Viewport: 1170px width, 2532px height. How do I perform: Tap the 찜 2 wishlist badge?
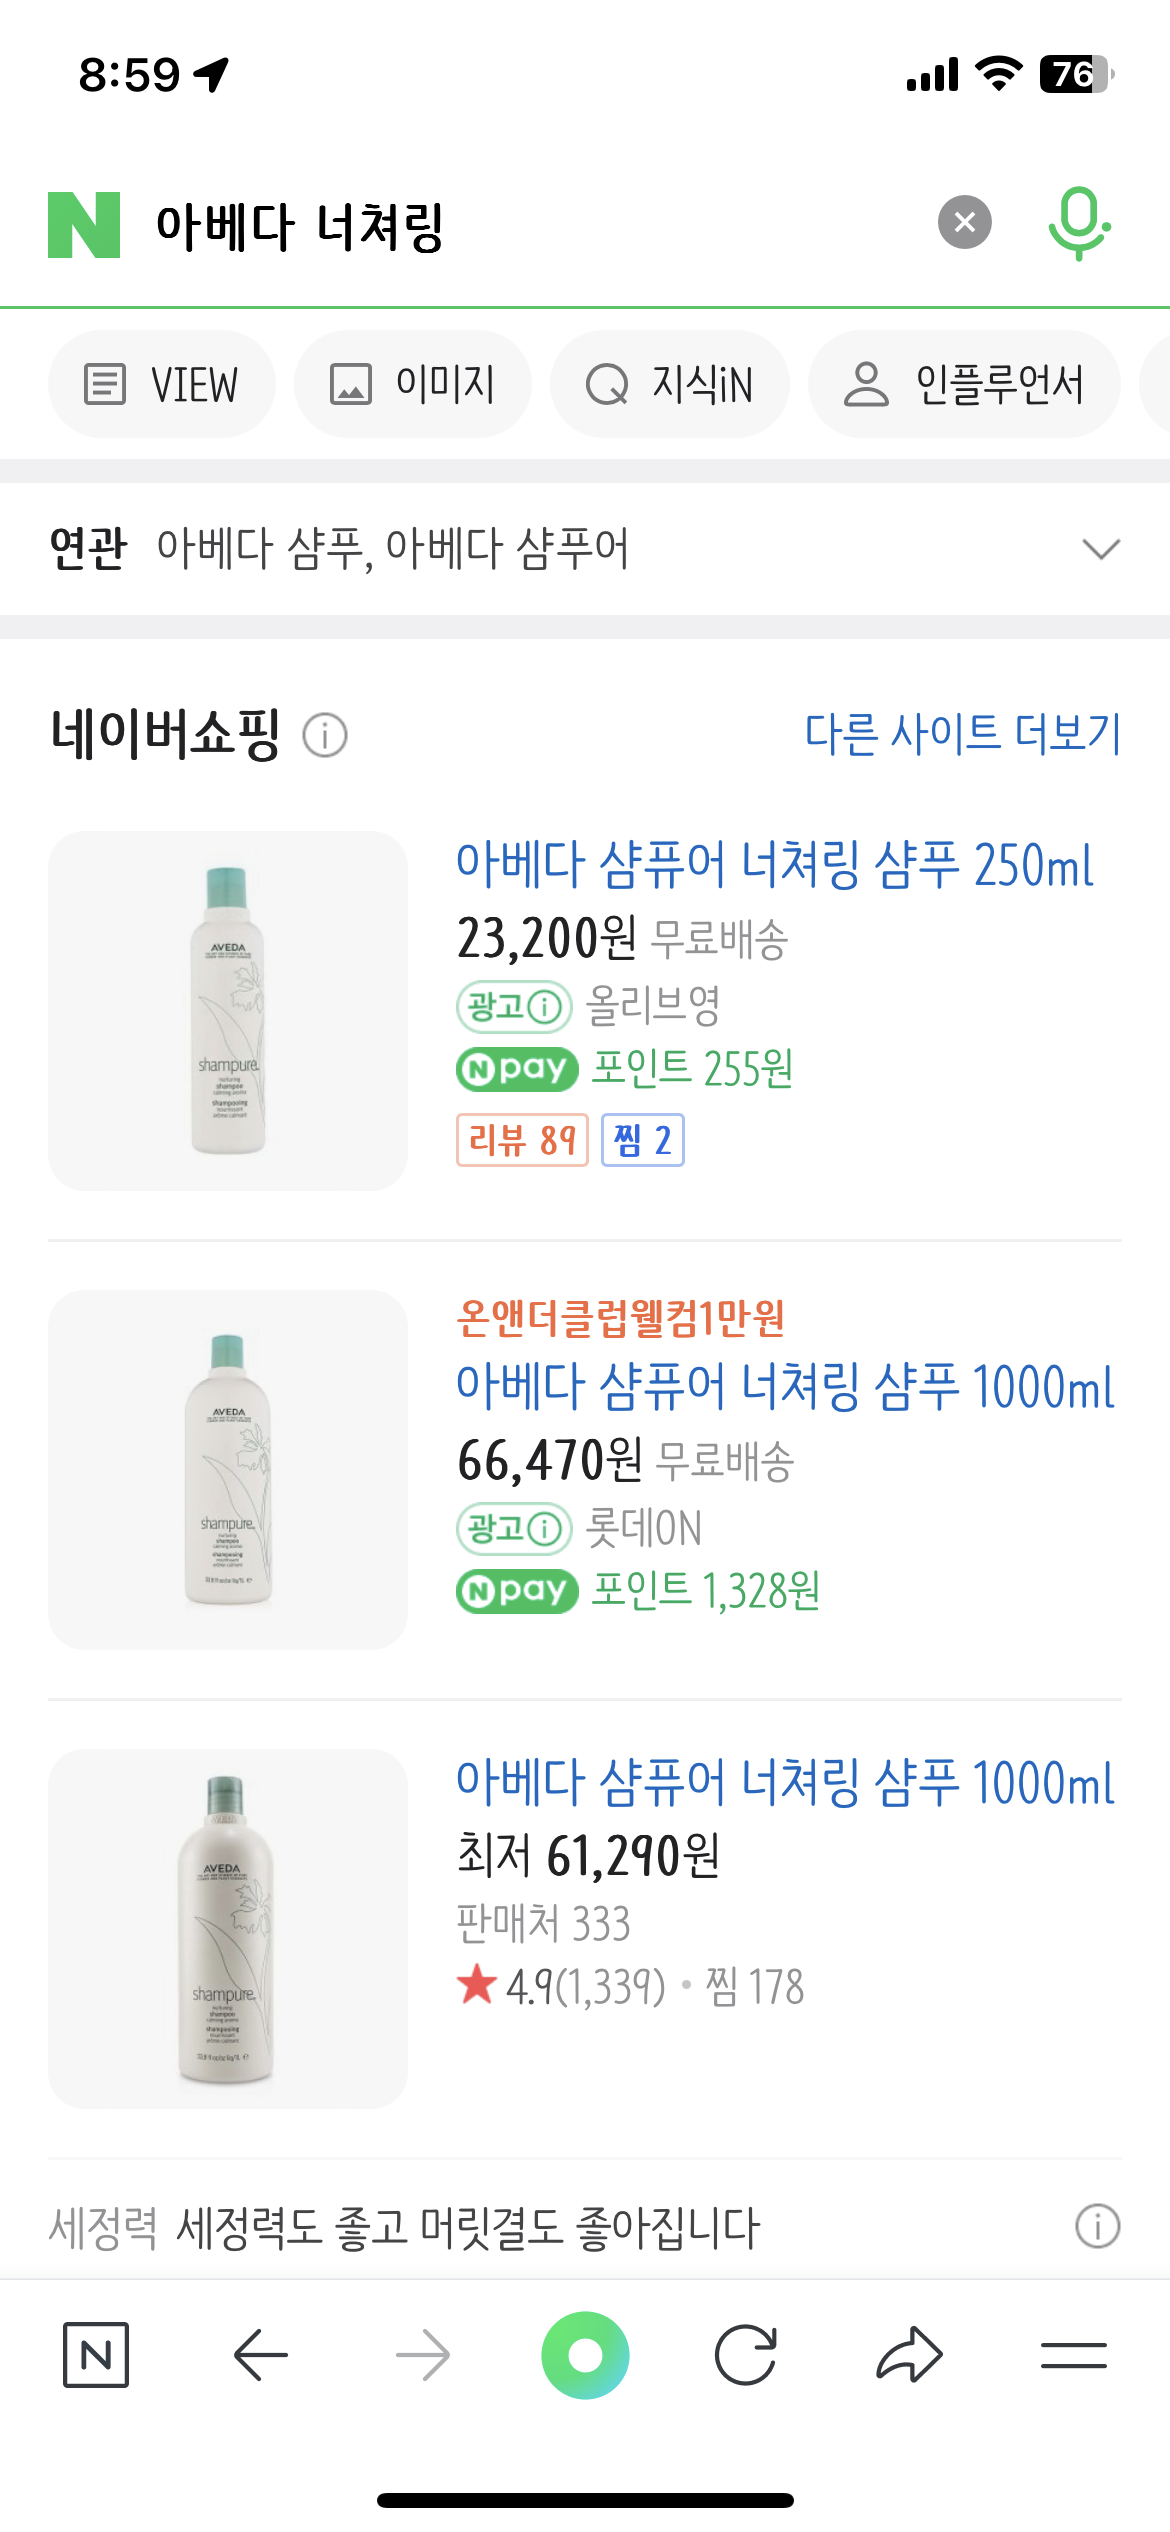click(x=642, y=1140)
